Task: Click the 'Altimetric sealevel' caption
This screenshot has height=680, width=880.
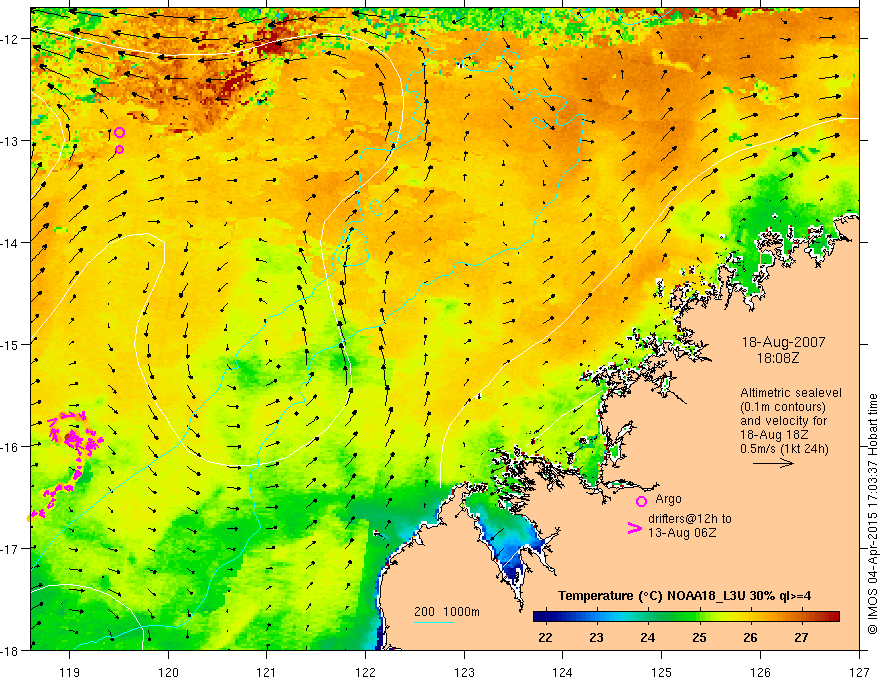Action: click(x=791, y=393)
